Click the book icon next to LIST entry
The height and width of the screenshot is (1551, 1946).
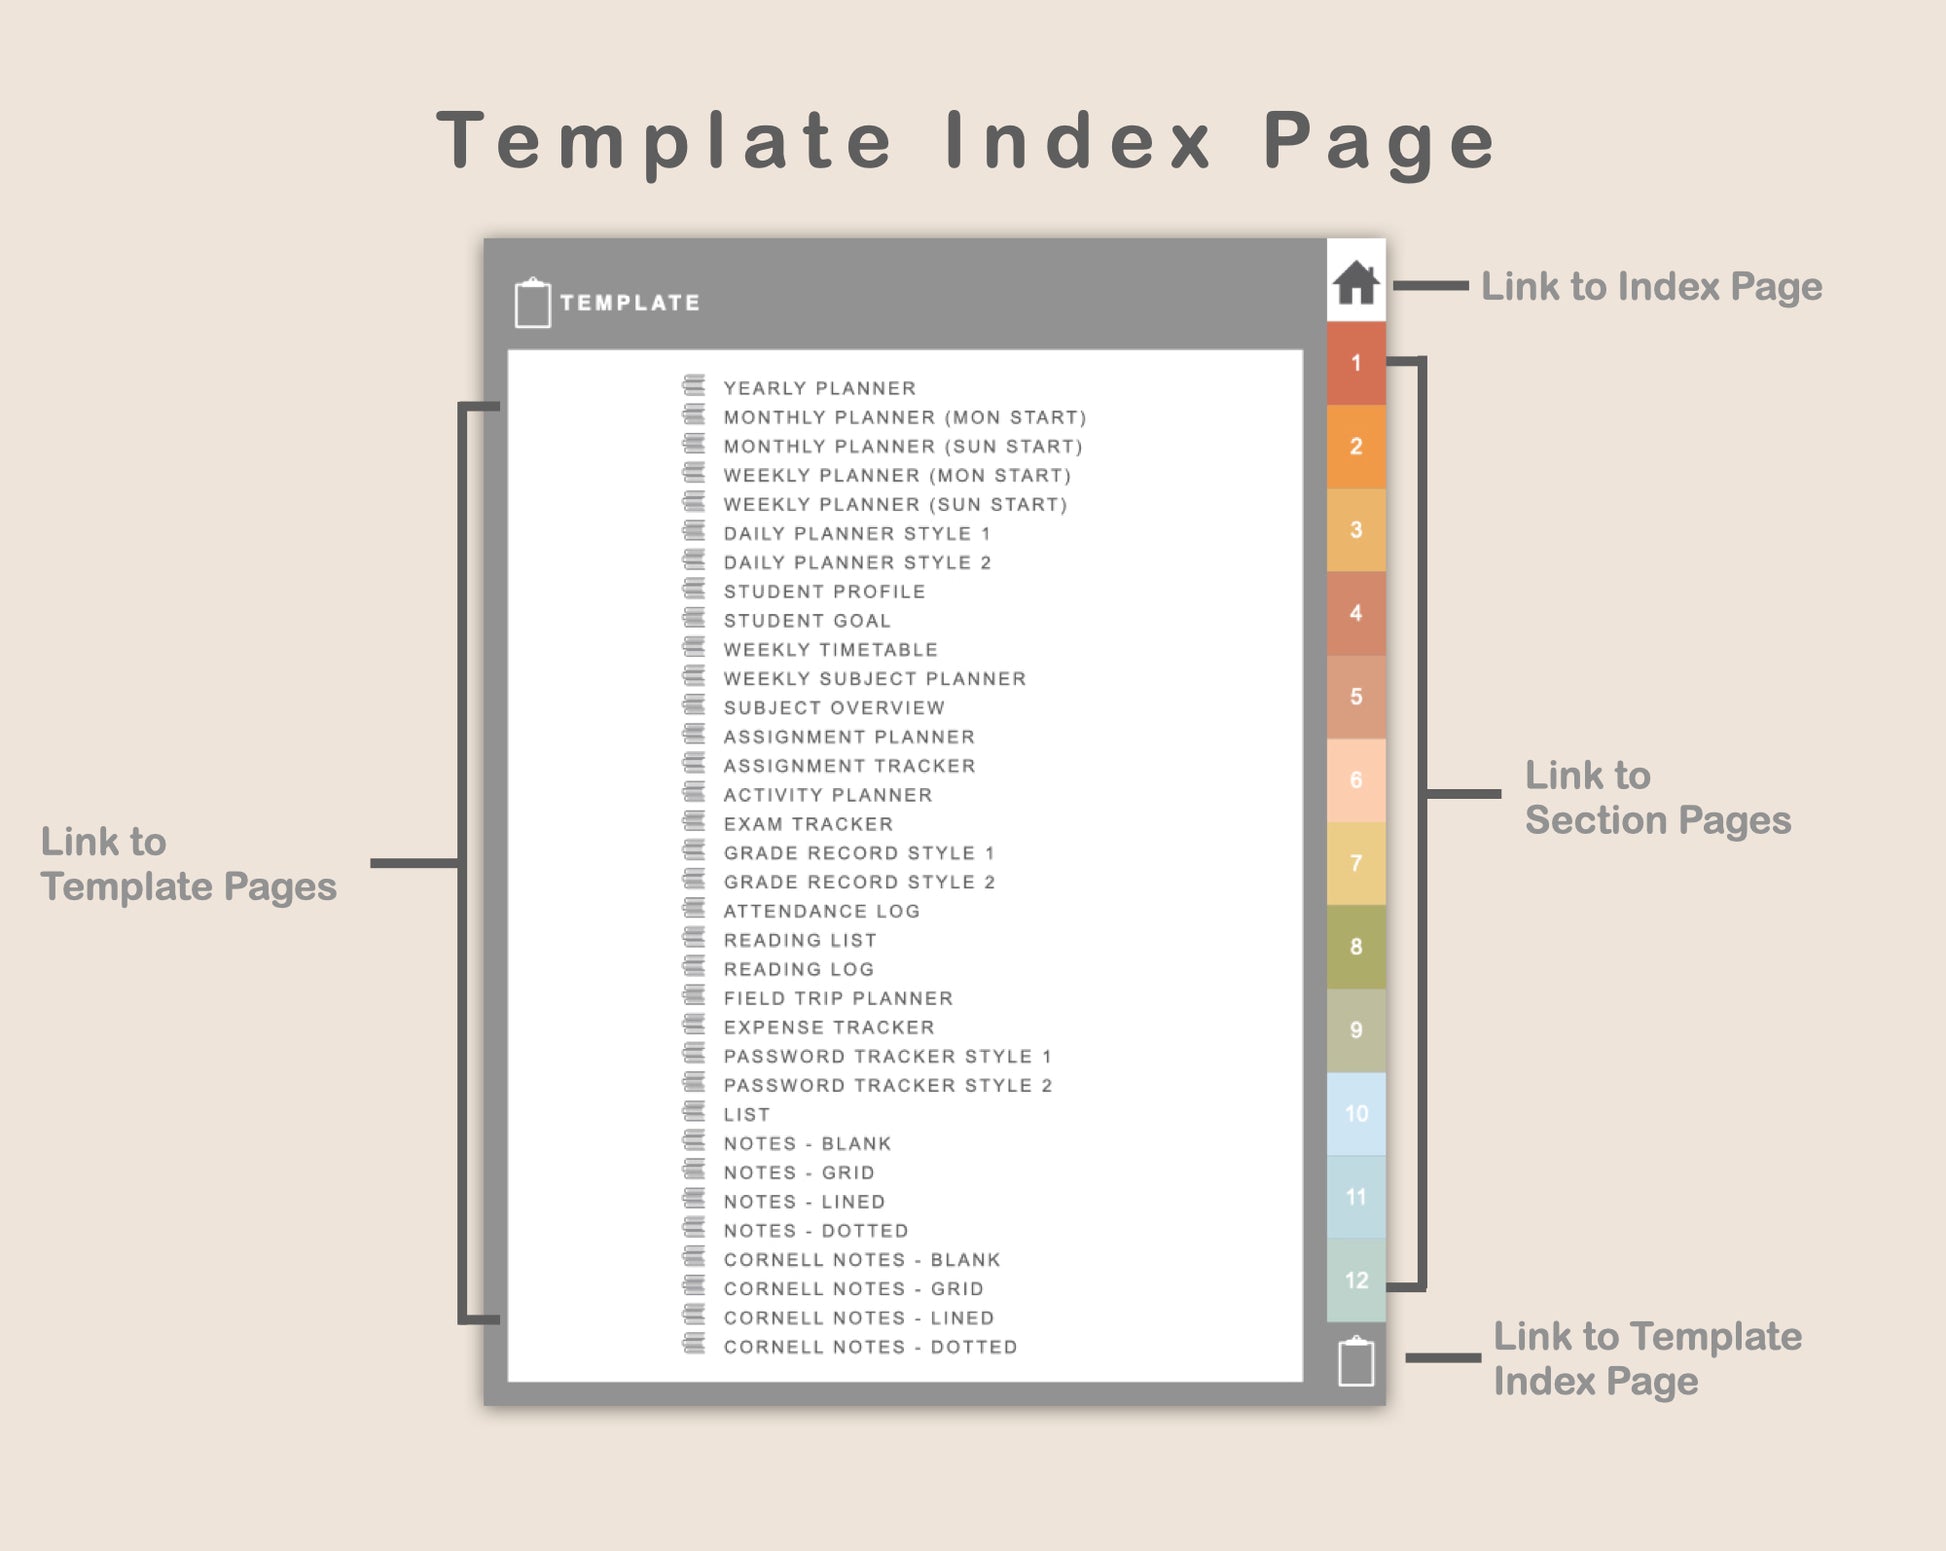[693, 1112]
